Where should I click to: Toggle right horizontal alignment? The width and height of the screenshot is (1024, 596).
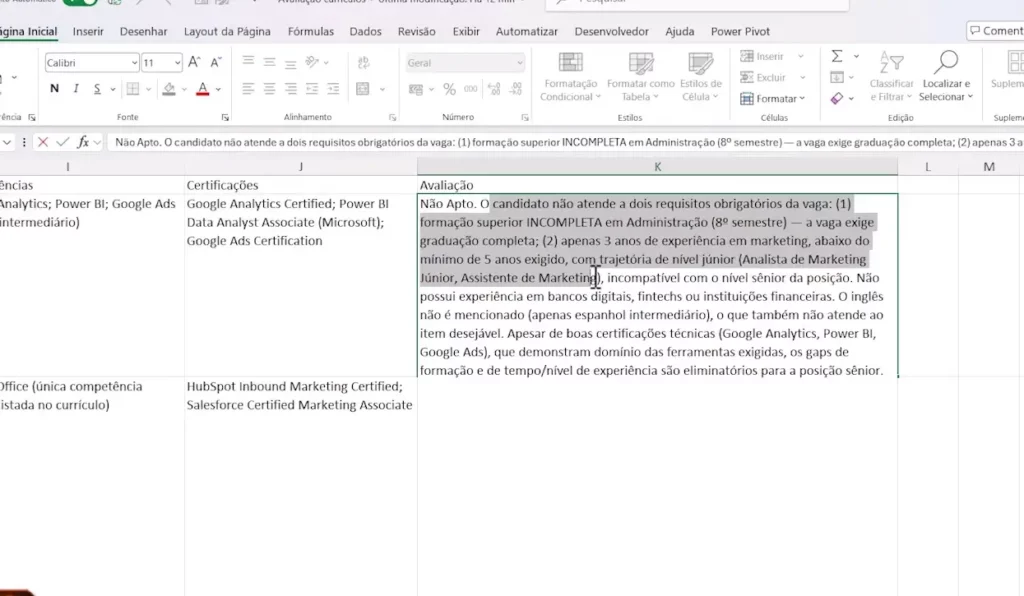tap(291, 89)
